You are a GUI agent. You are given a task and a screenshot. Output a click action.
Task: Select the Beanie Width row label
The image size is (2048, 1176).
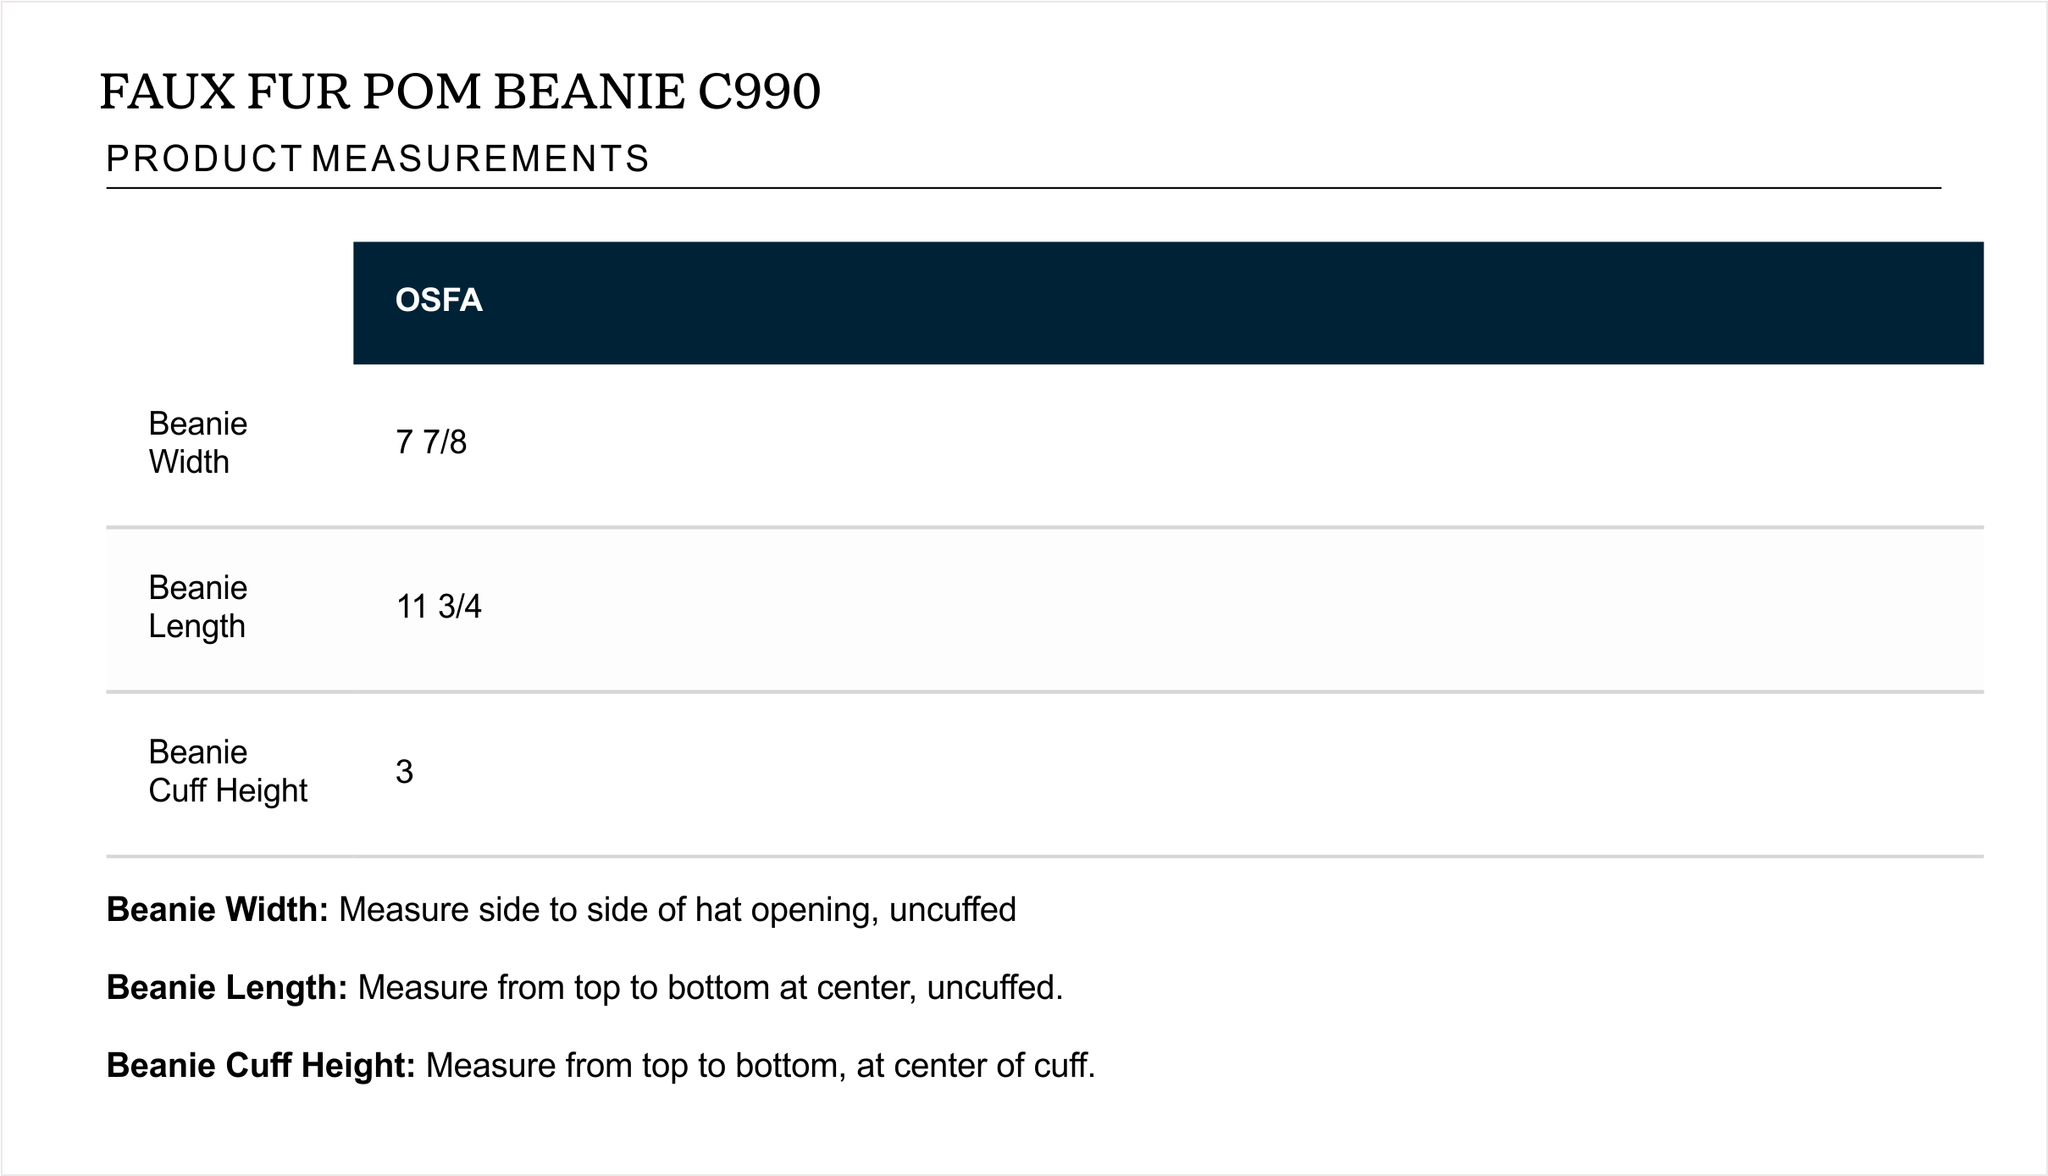(198, 443)
